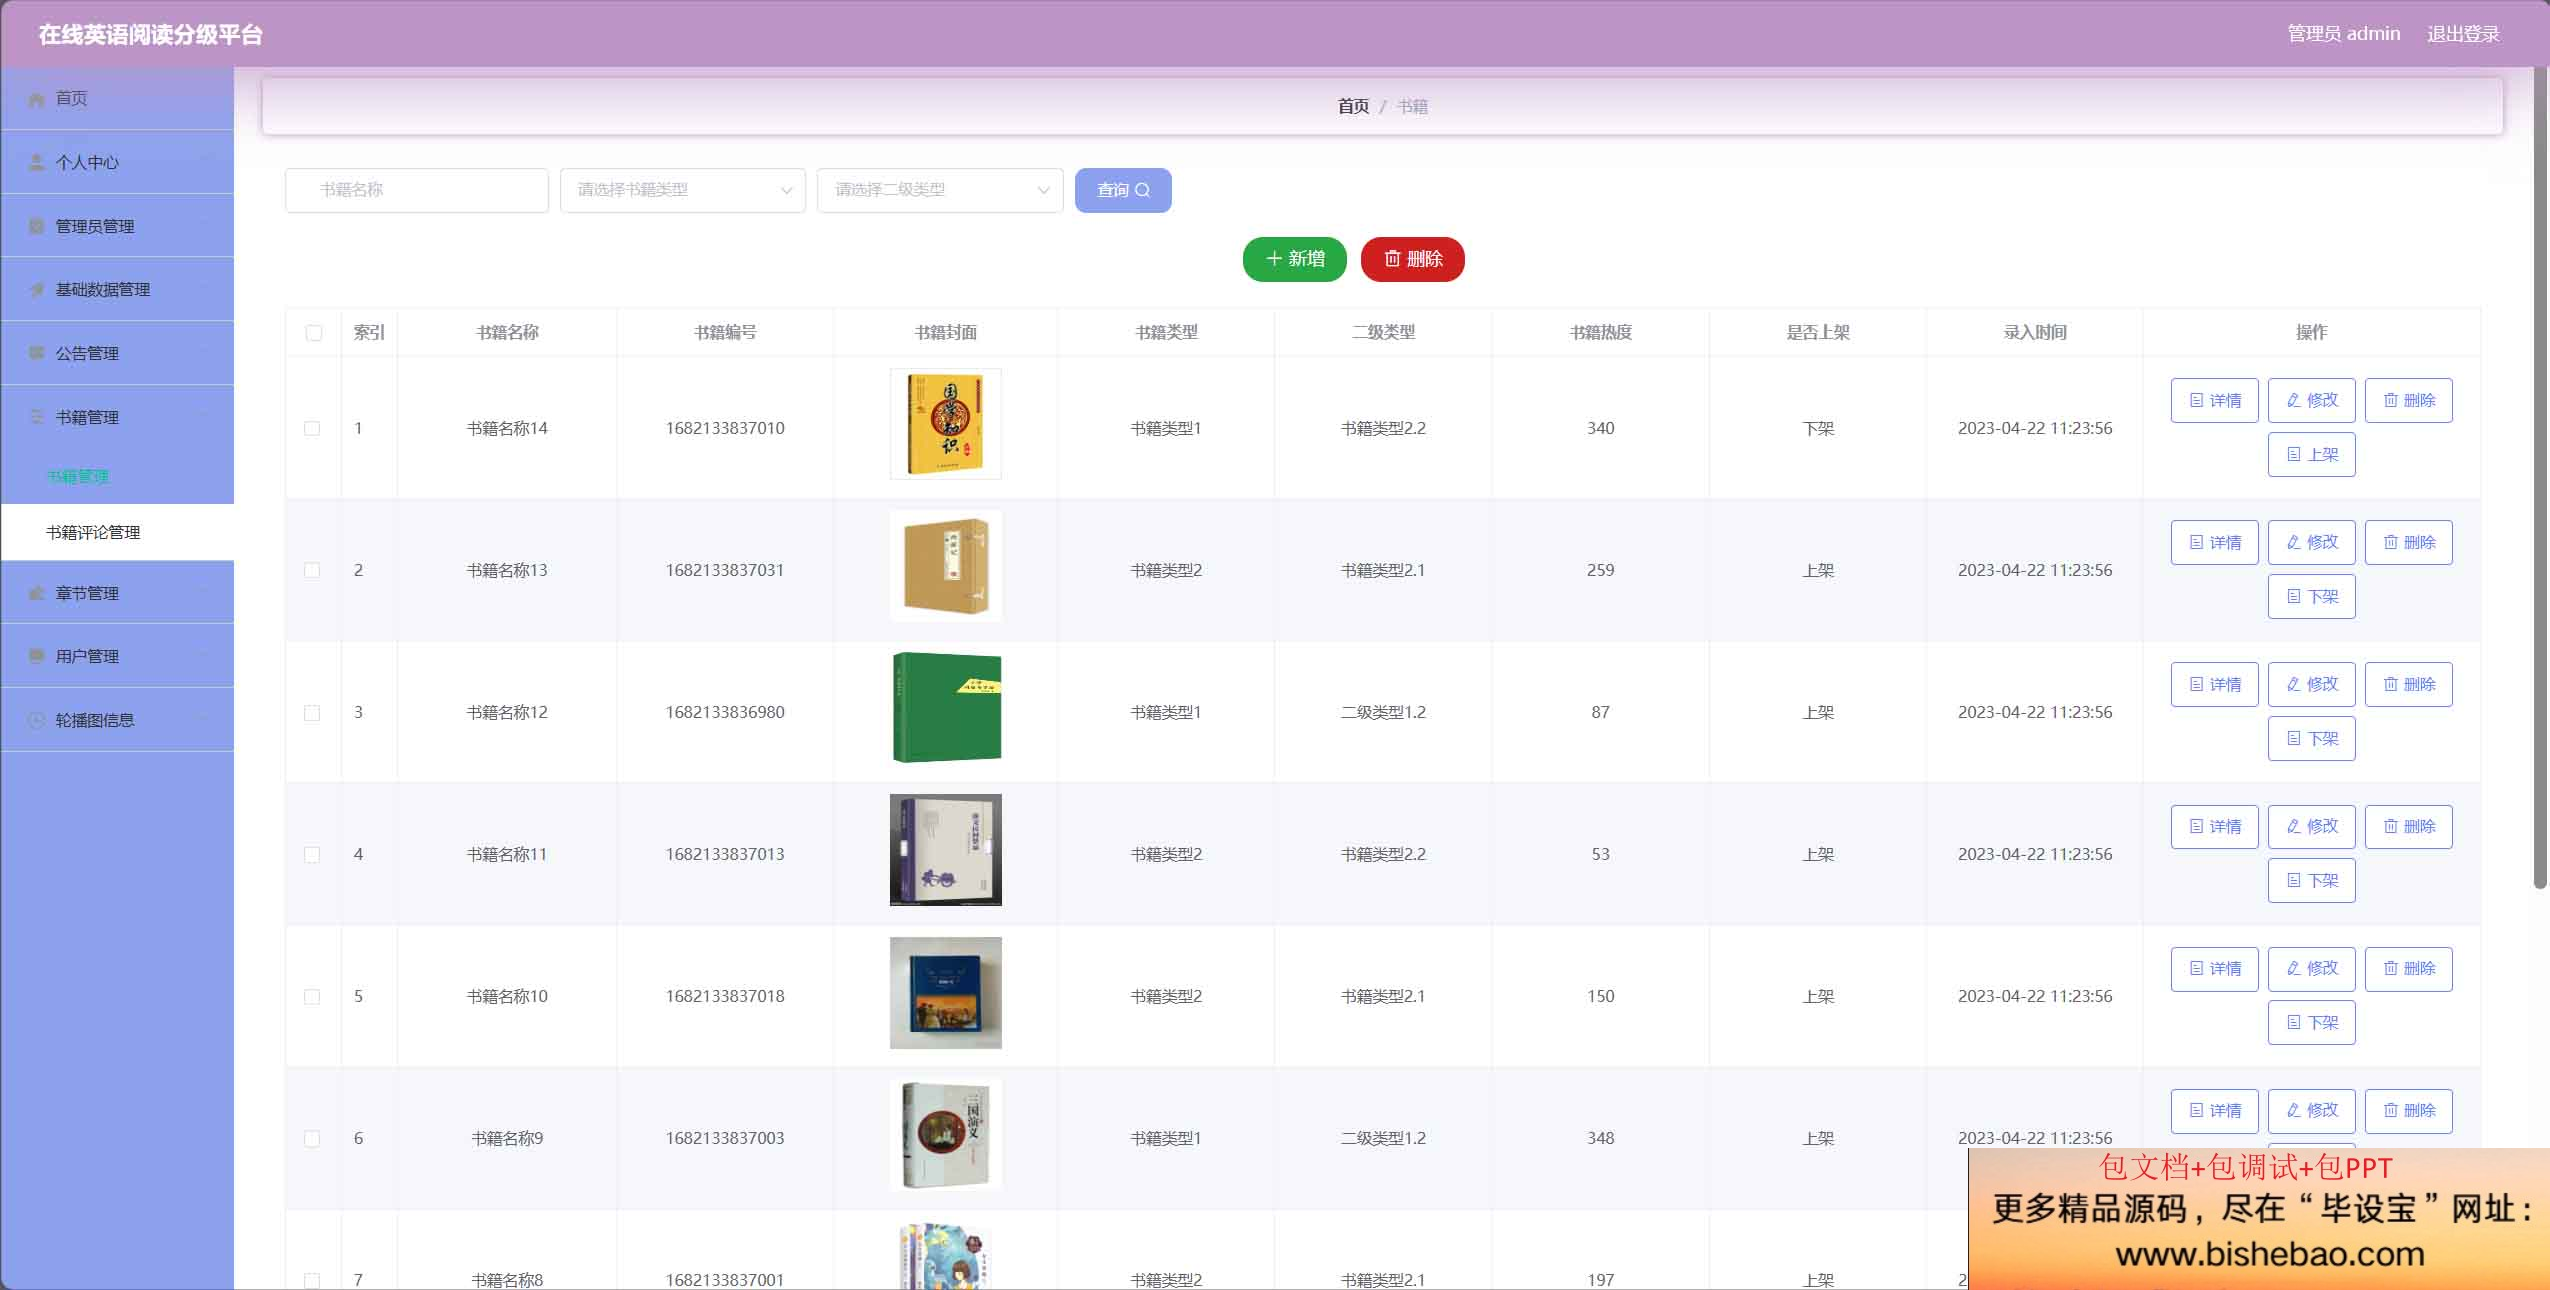Viewport: 2550px width, 1290px height.
Task: Click the trash icon for 书籍名称9 row
Action: coord(2390,1110)
